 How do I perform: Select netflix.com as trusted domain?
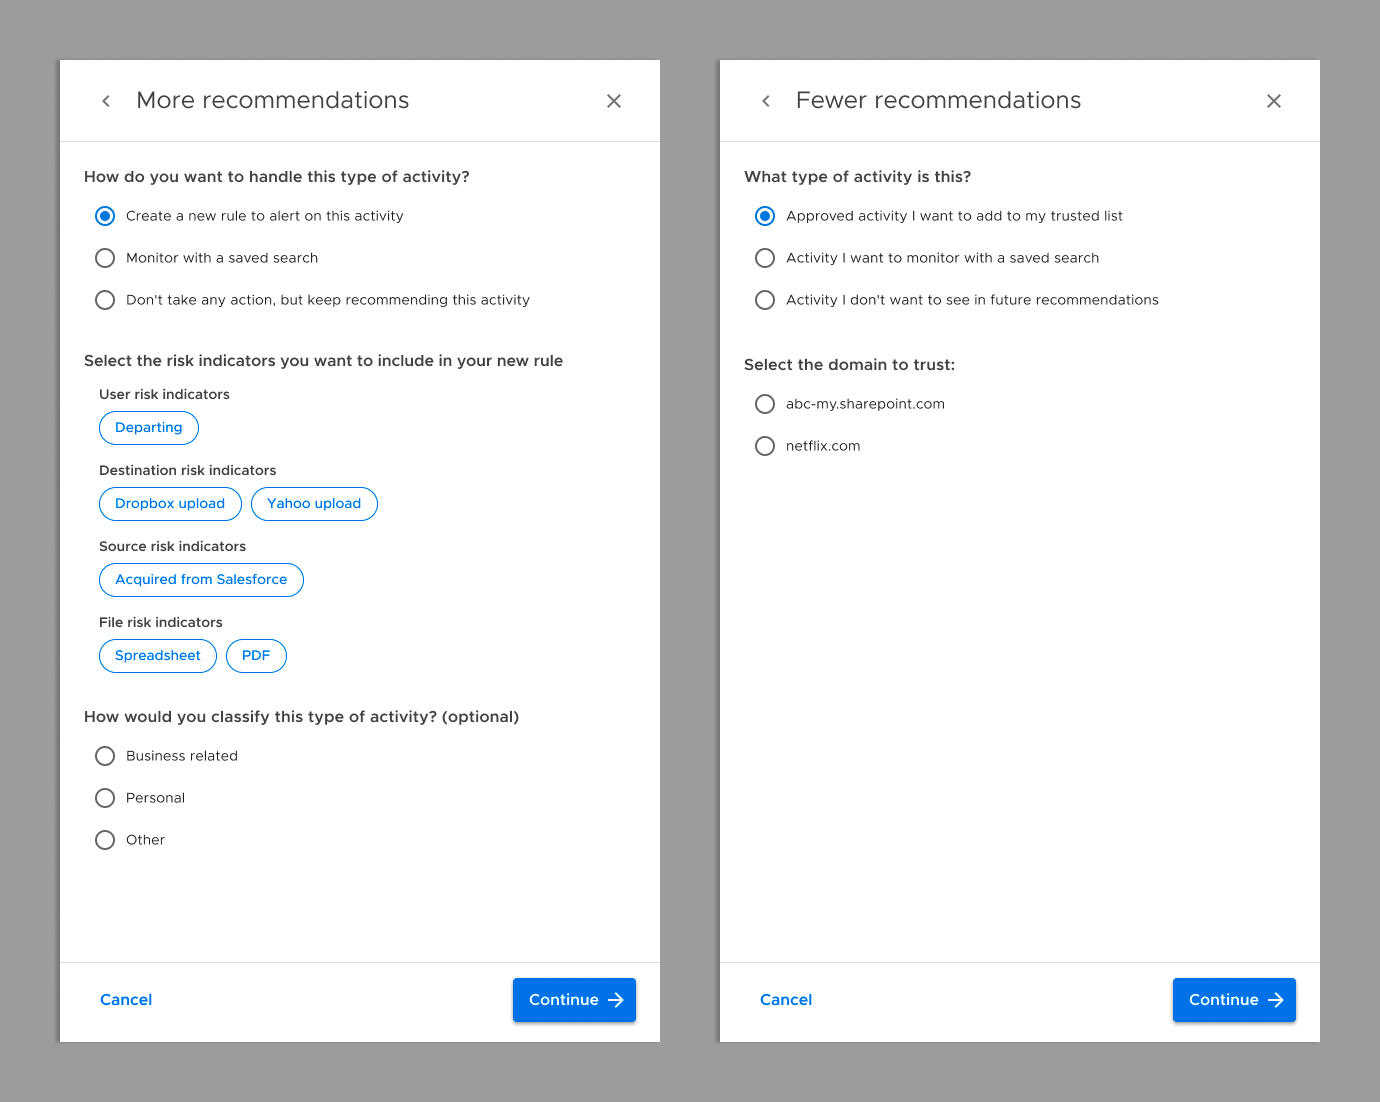(x=765, y=446)
